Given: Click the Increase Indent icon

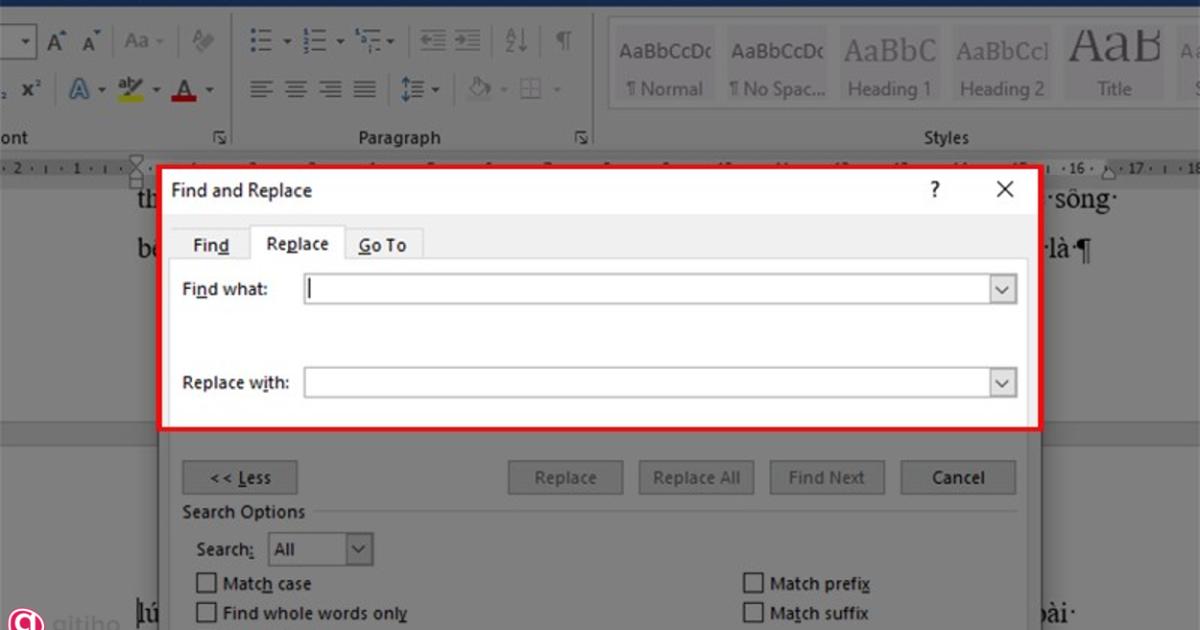Looking at the screenshot, I should (x=468, y=41).
